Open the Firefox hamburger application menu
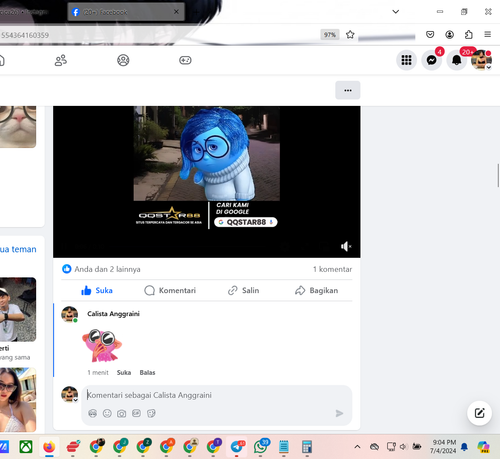 [488, 34]
